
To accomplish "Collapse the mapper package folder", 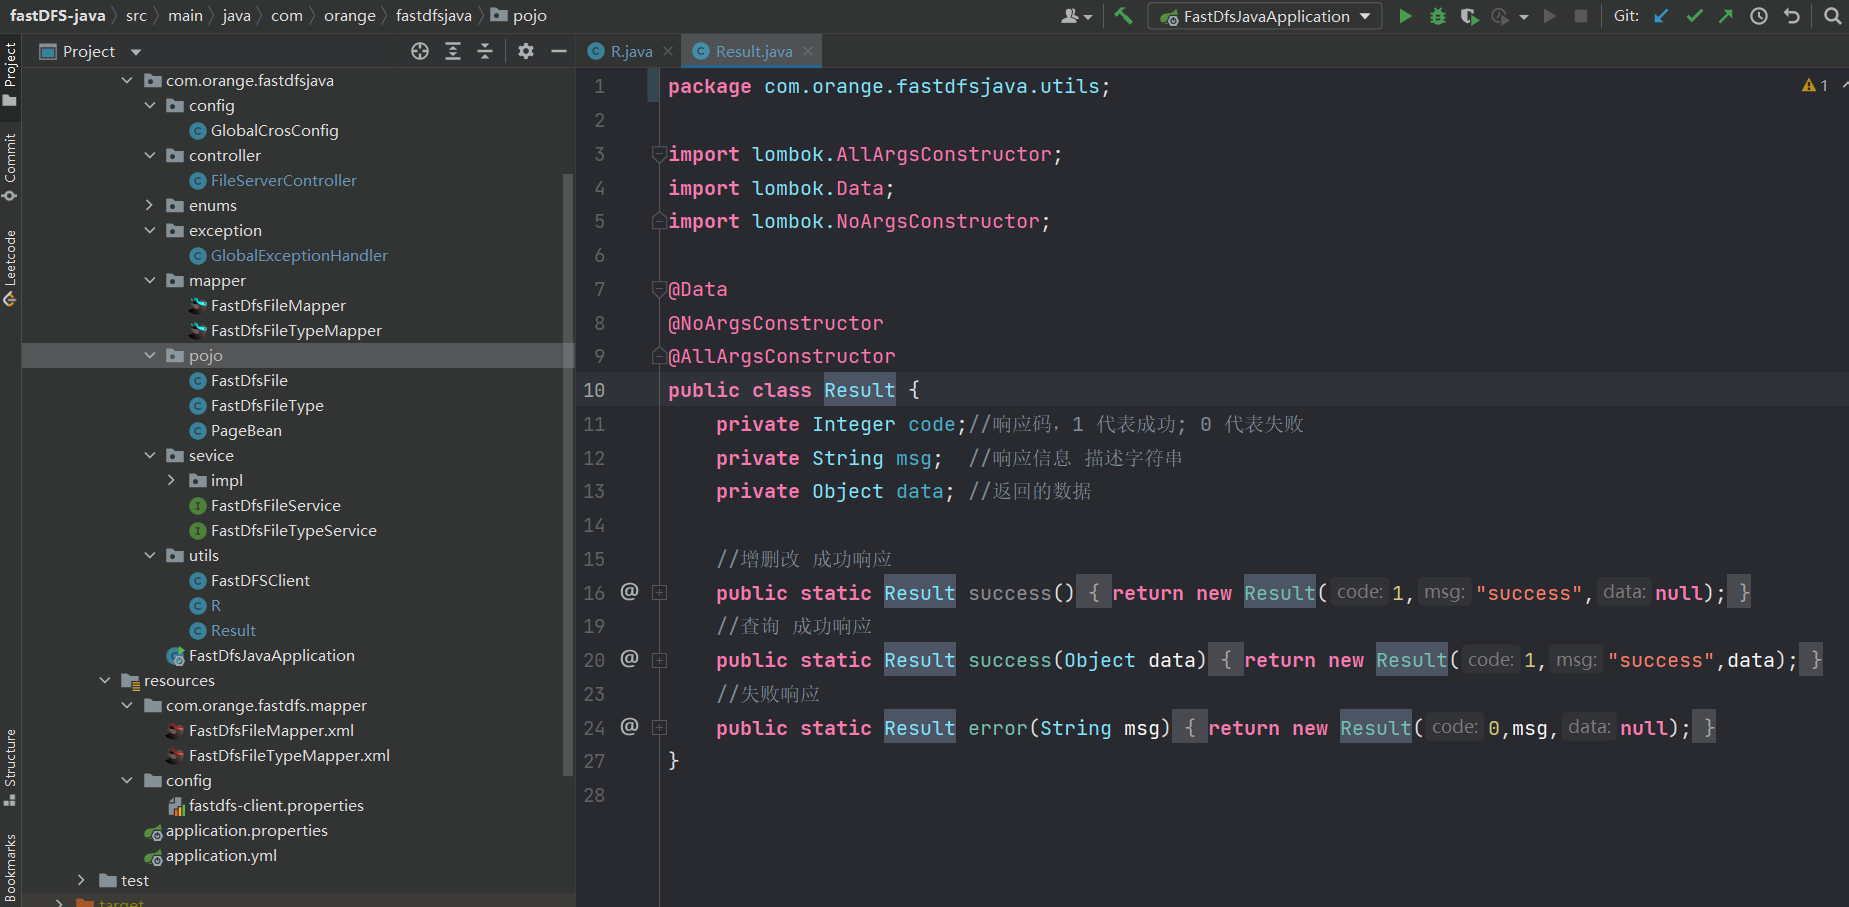I will click(x=150, y=280).
